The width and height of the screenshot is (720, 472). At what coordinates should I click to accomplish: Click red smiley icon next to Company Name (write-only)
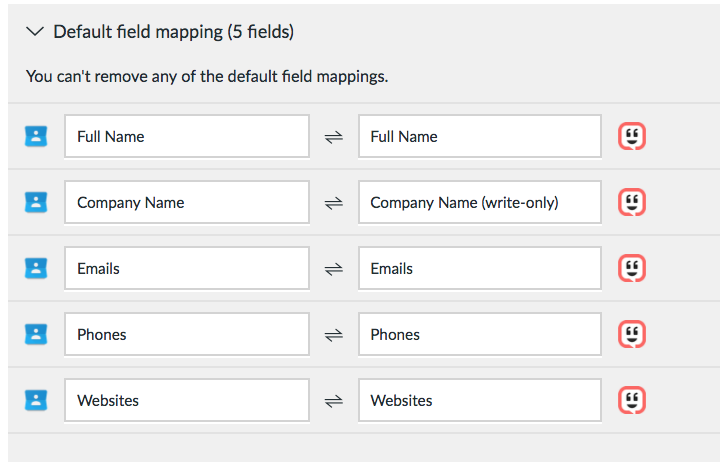click(632, 202)
